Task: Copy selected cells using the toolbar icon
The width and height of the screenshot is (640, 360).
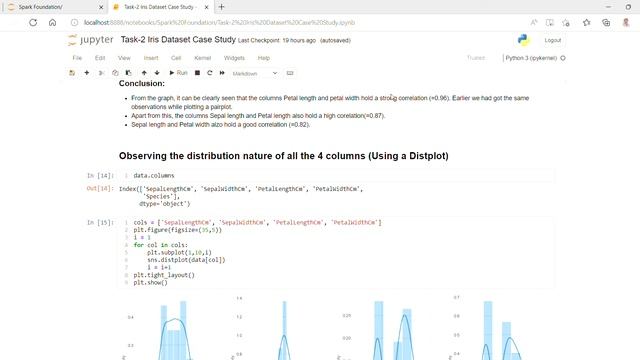Action: 115,73
